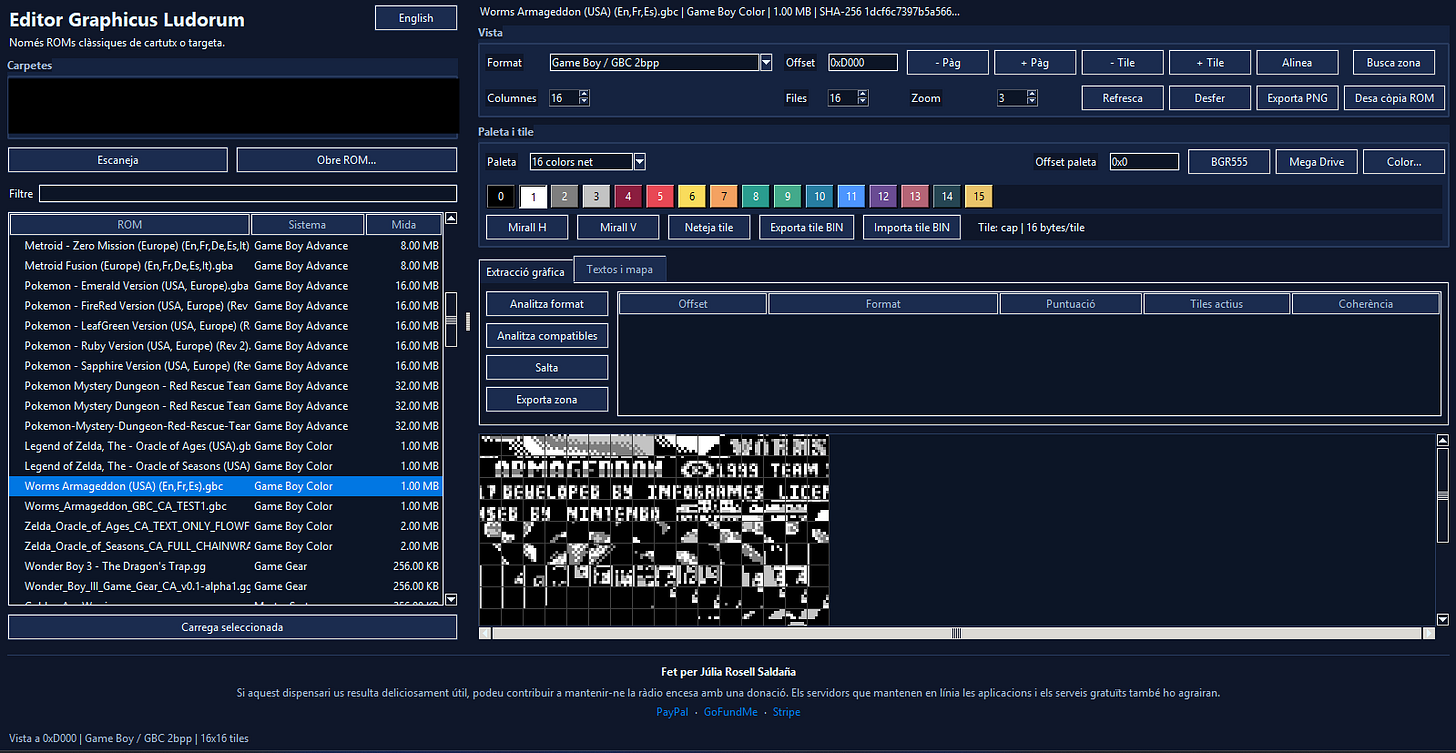Click Exporta tile BIN

[x=807, y=227]
